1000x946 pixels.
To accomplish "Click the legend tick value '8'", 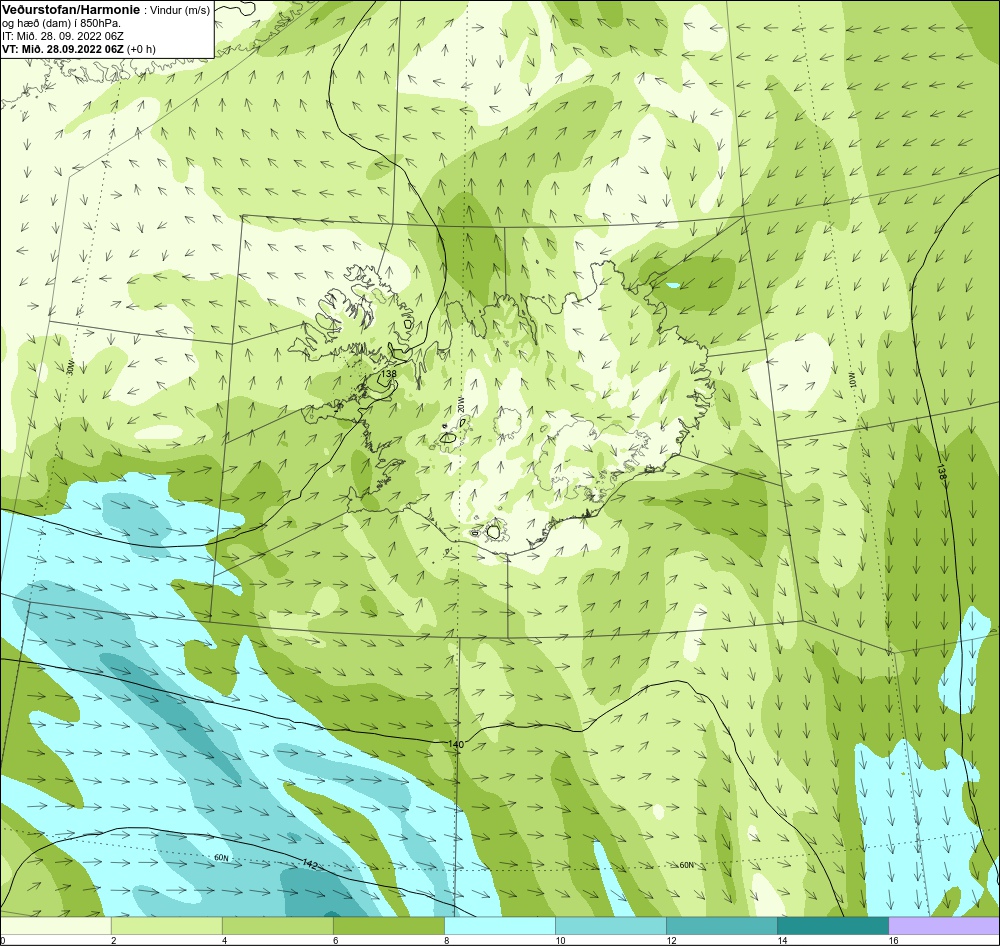I will 446,940.
